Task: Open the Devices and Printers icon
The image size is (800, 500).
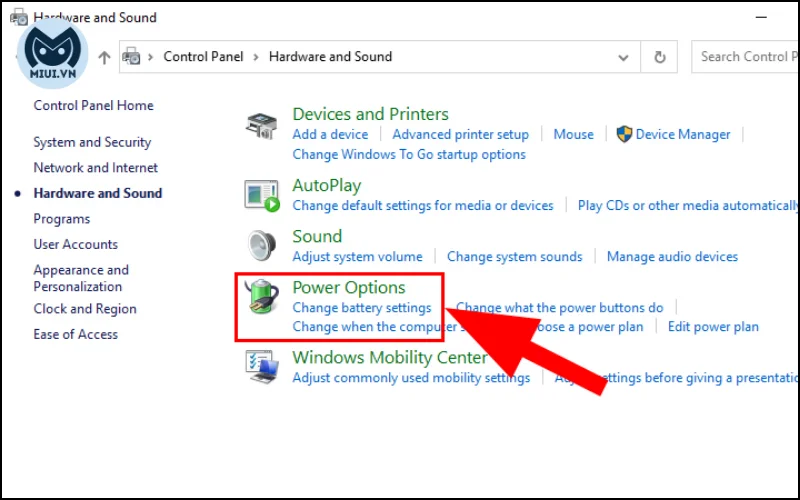Action: (261, 126)
